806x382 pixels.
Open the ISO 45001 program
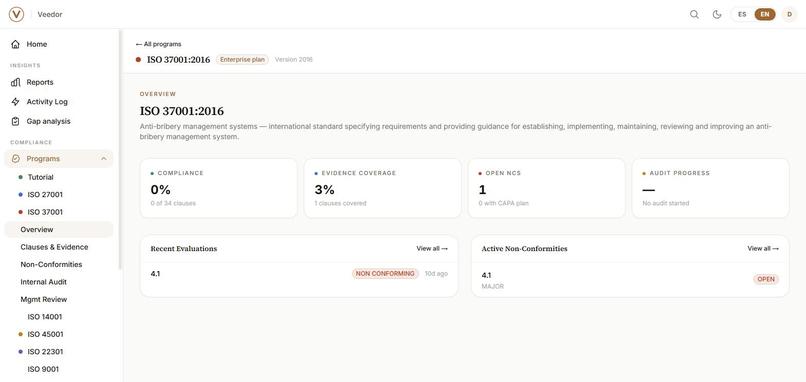pos(59,334)
